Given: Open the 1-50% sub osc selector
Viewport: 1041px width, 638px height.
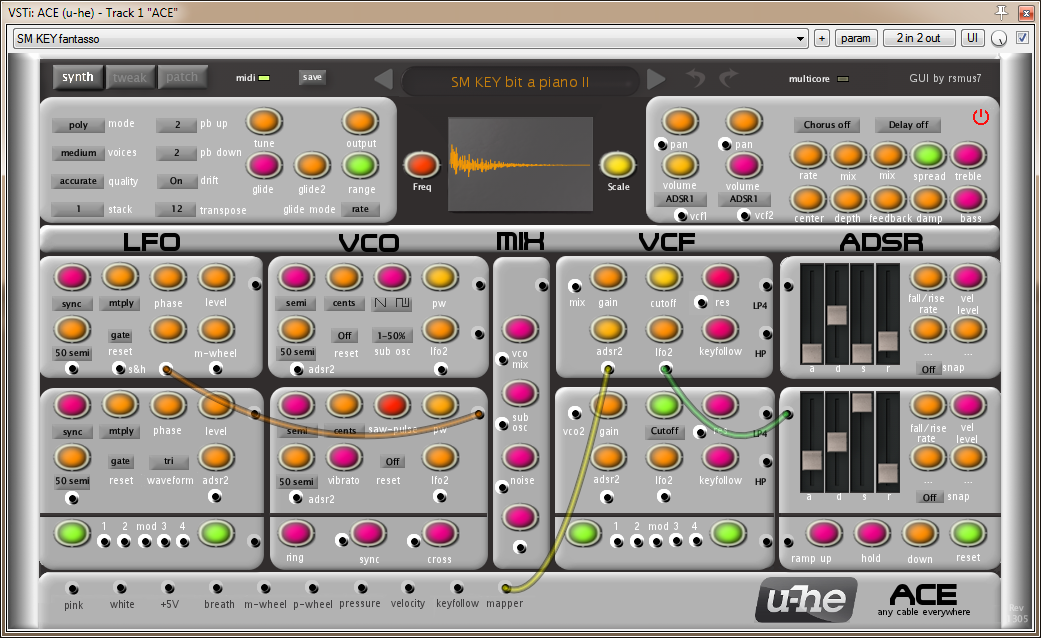Looking at the screenshot, I should [392, 335].
